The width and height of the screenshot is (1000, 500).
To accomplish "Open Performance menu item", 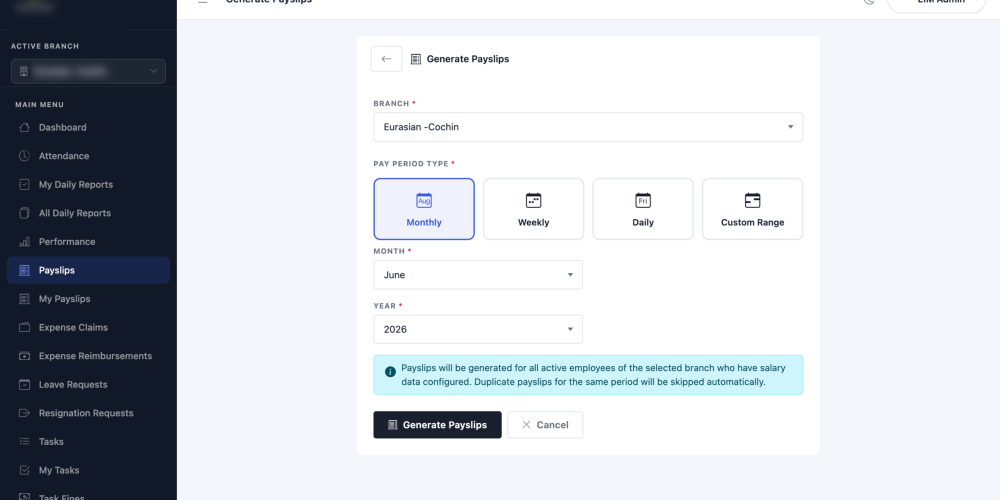I will pyautogui.click(x=88, y=242).
